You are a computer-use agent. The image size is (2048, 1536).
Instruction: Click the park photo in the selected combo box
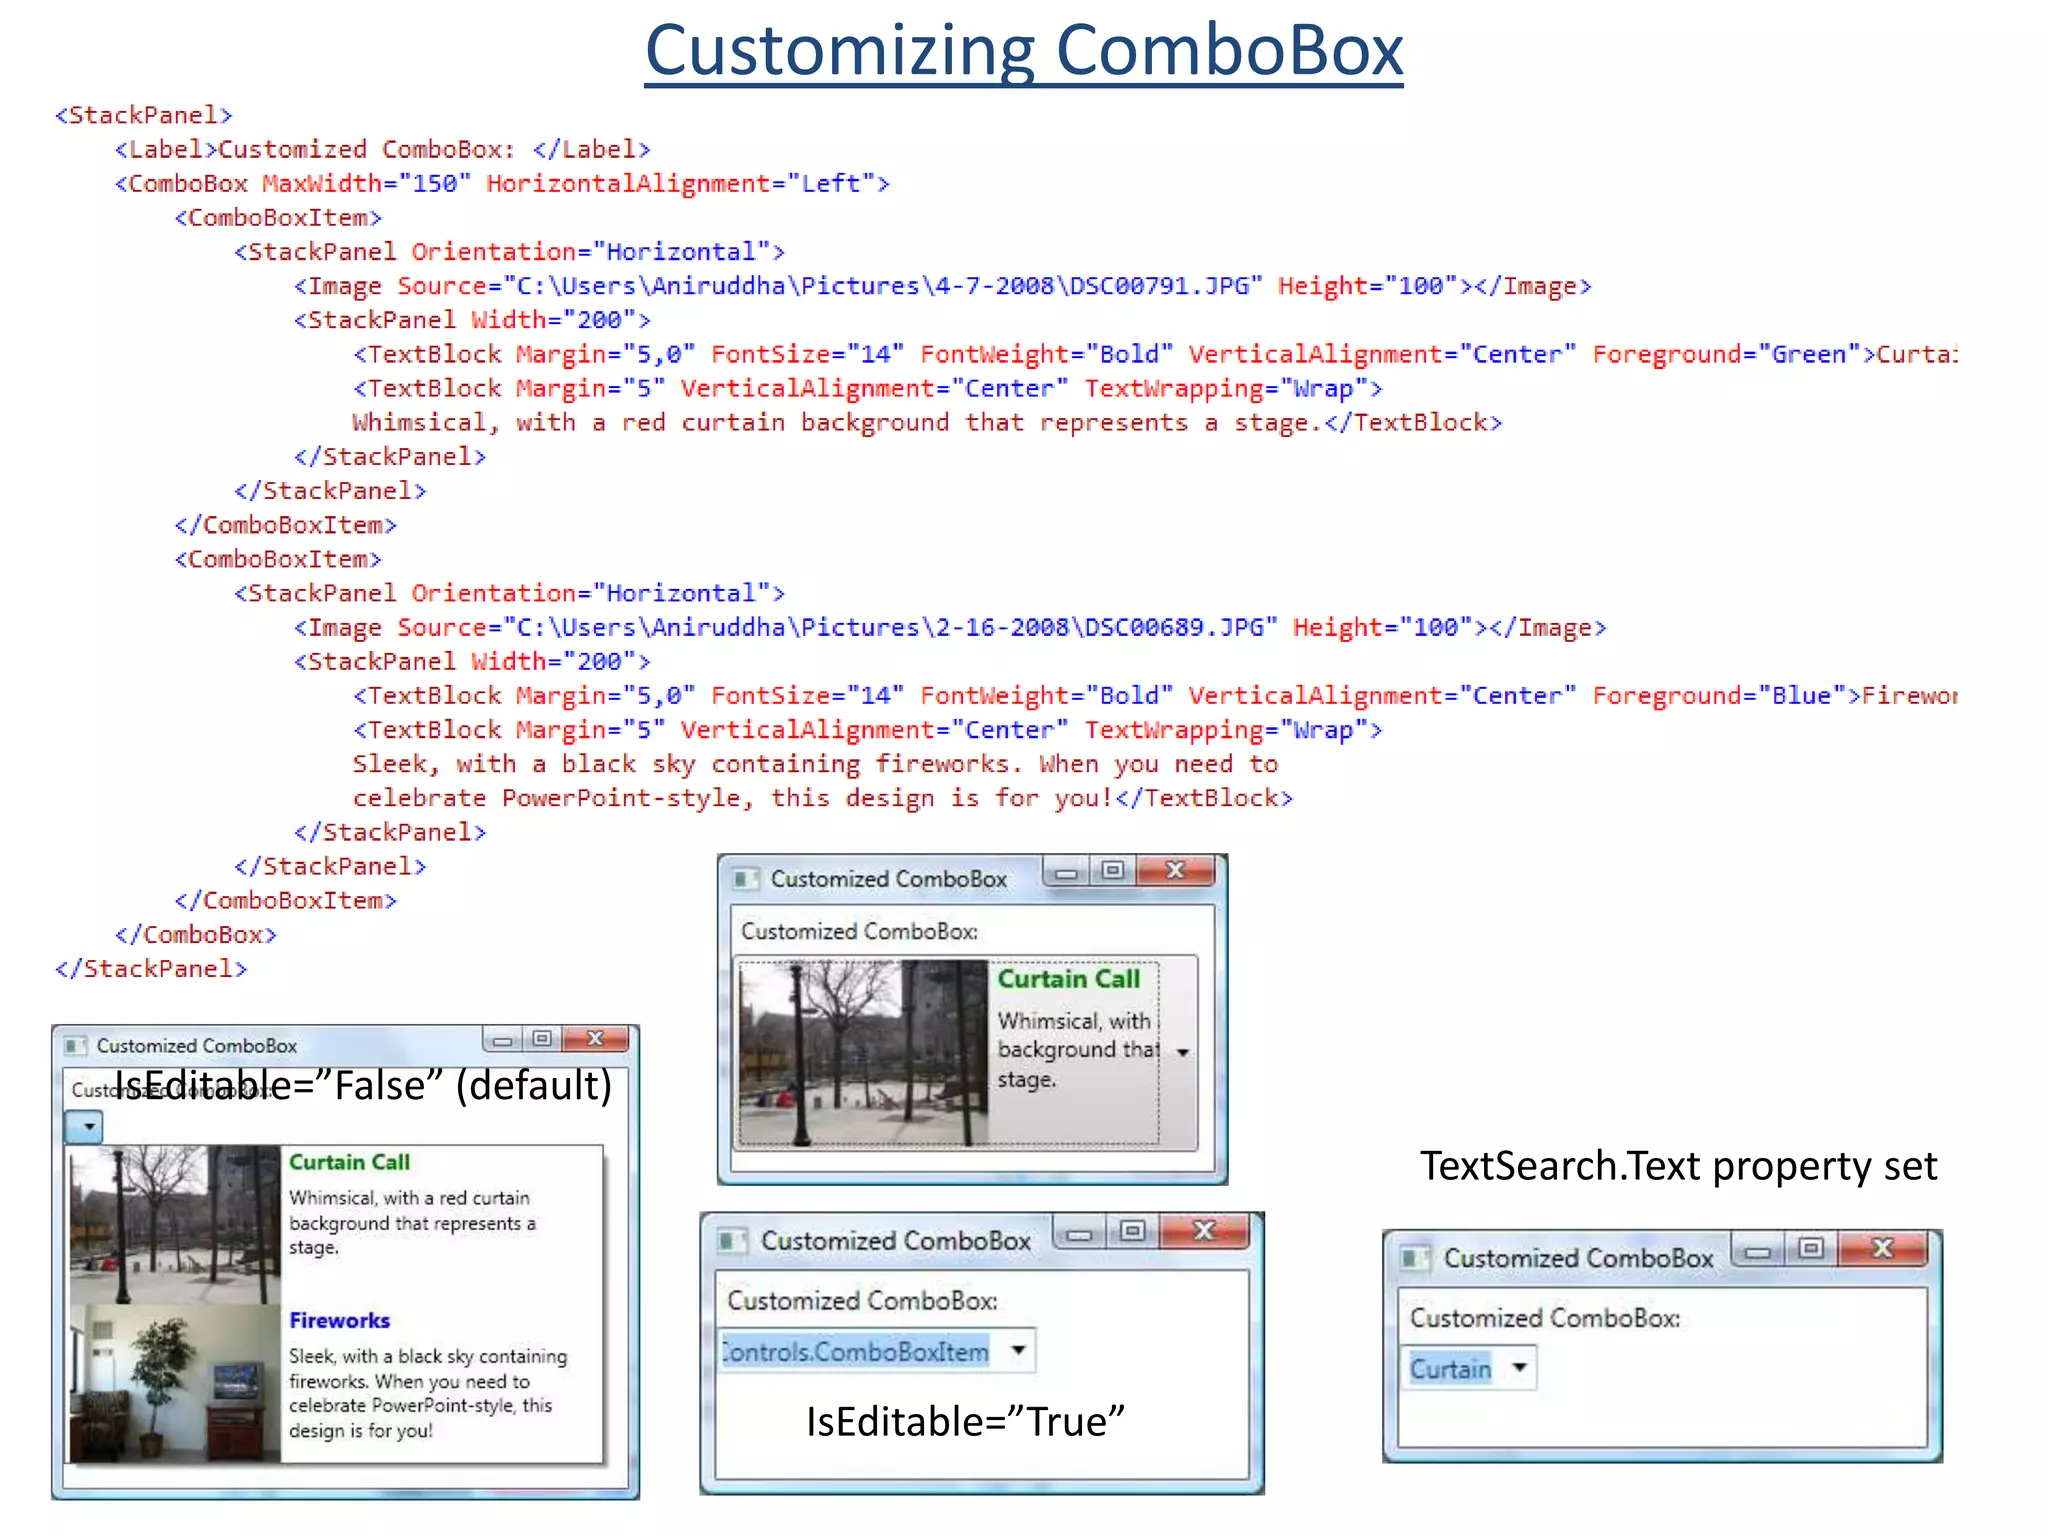tap(864, 1053)
